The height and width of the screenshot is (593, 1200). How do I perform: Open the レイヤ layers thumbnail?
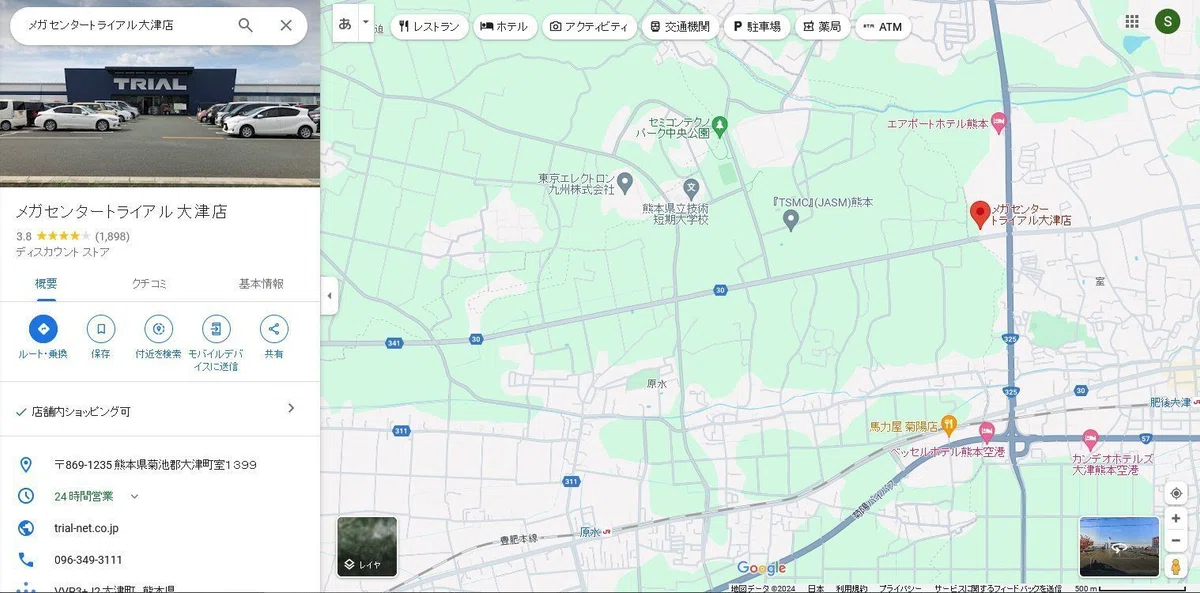(367, 547)
